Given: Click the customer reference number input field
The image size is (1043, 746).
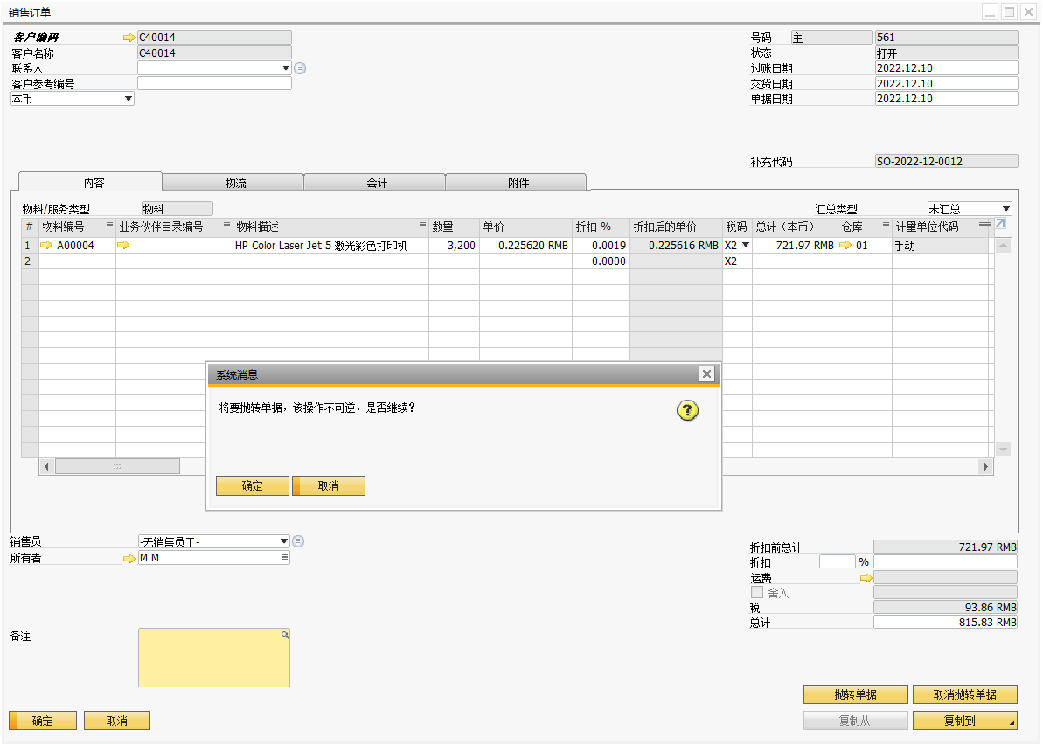Looking at the screenshot, I should 214,84.
